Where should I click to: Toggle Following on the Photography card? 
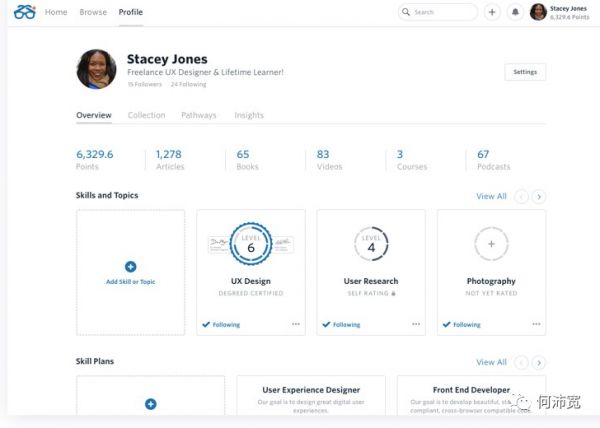pos(462,324)
